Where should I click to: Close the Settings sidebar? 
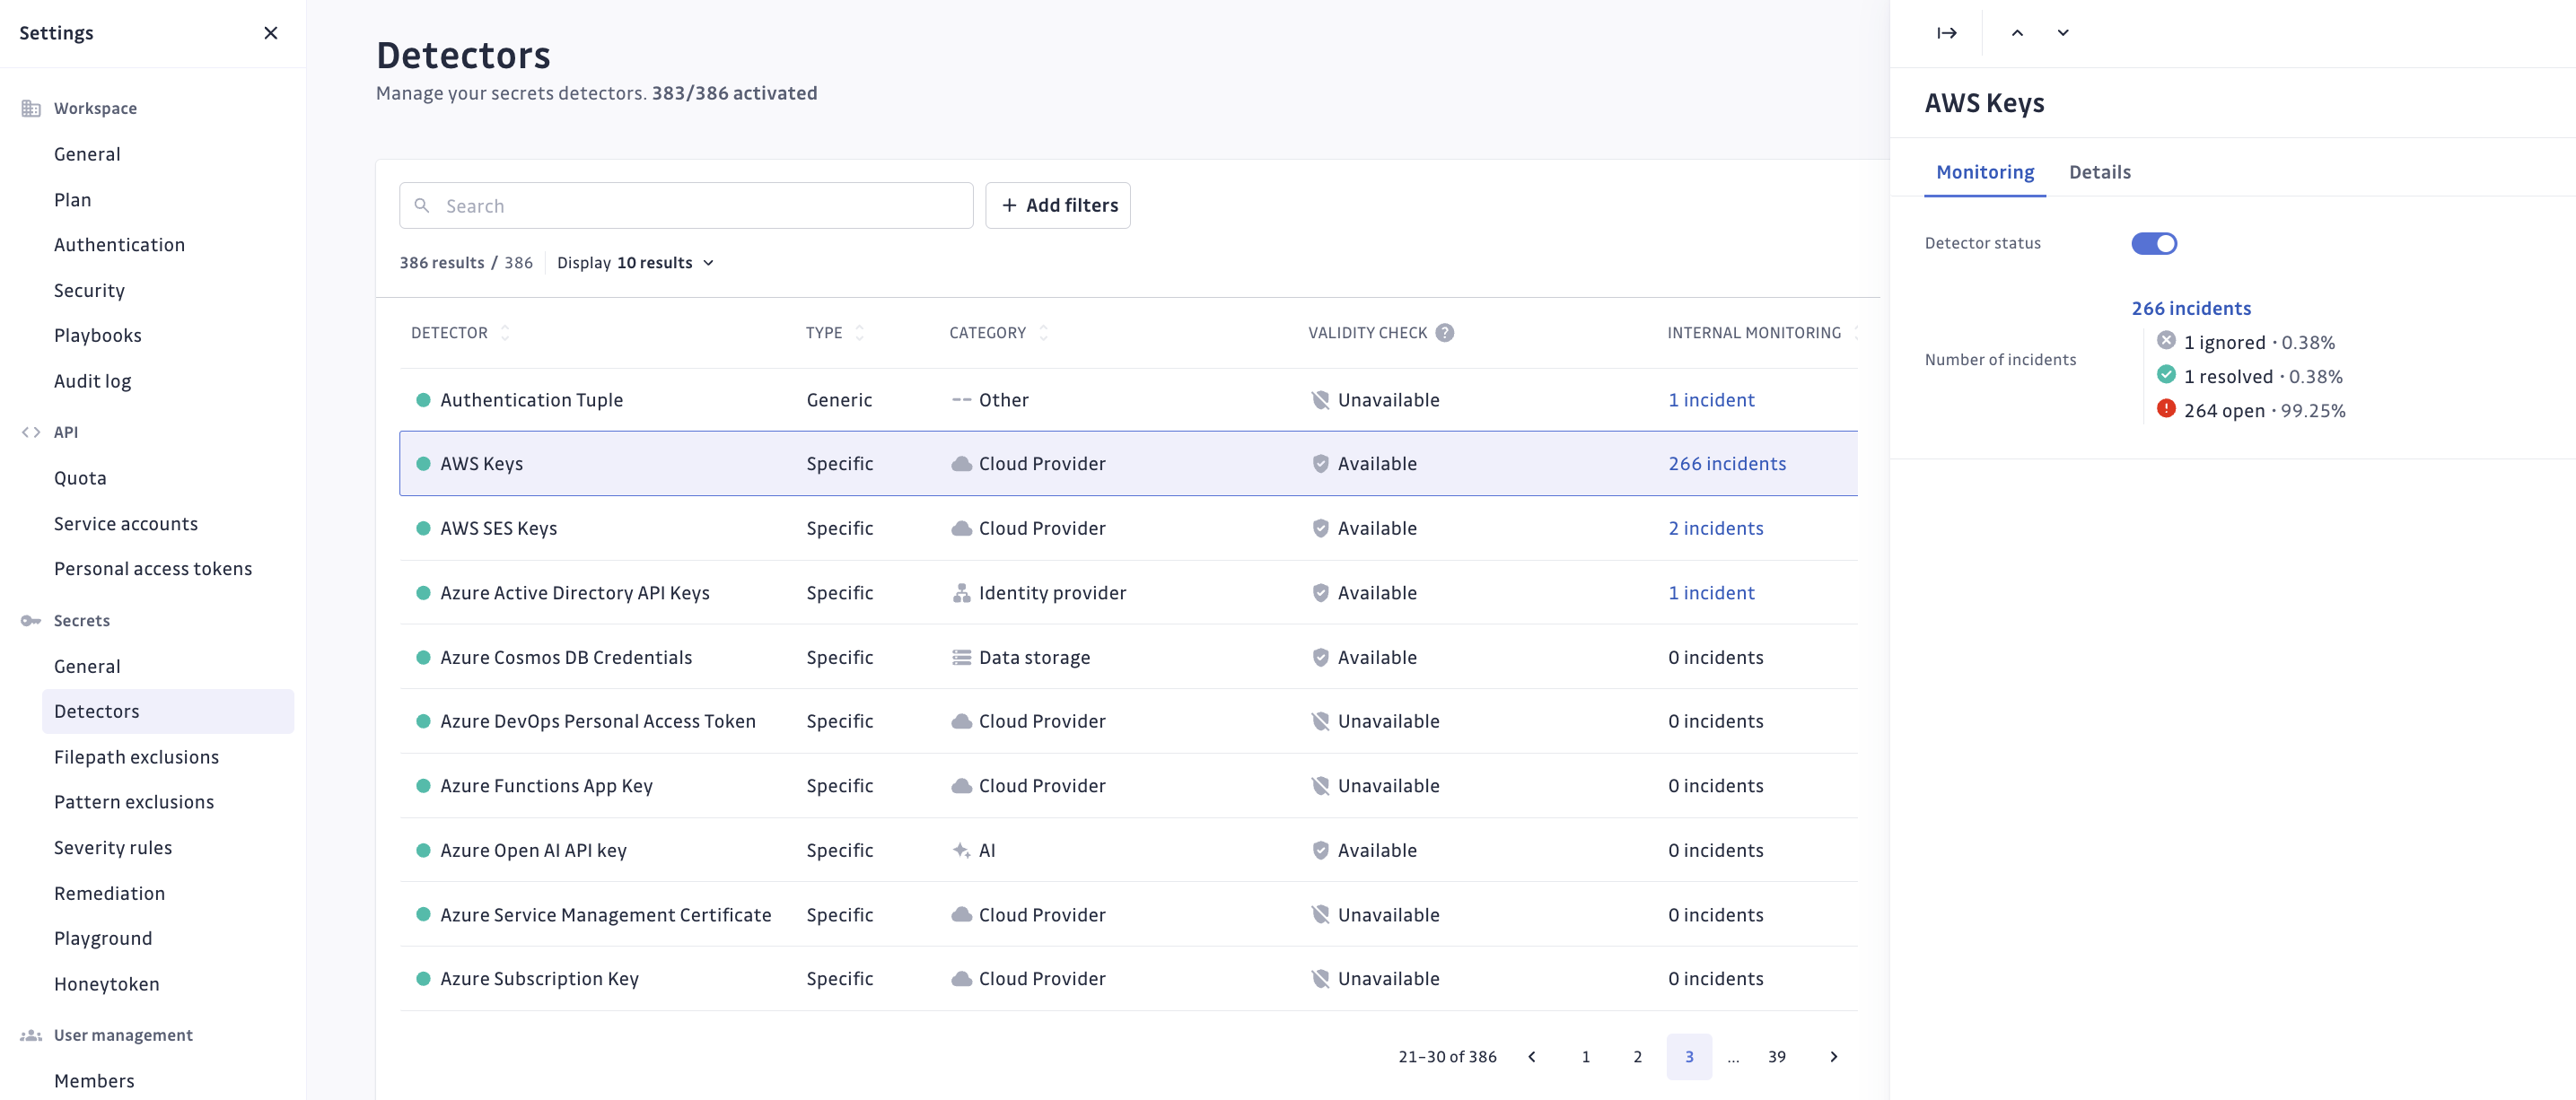[x=270, y=33]
